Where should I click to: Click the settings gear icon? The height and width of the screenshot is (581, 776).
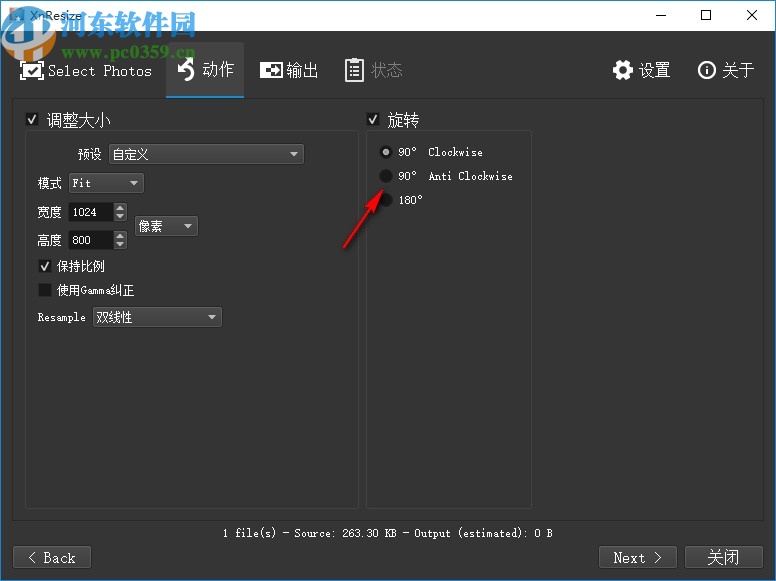[x=623, y=70]
